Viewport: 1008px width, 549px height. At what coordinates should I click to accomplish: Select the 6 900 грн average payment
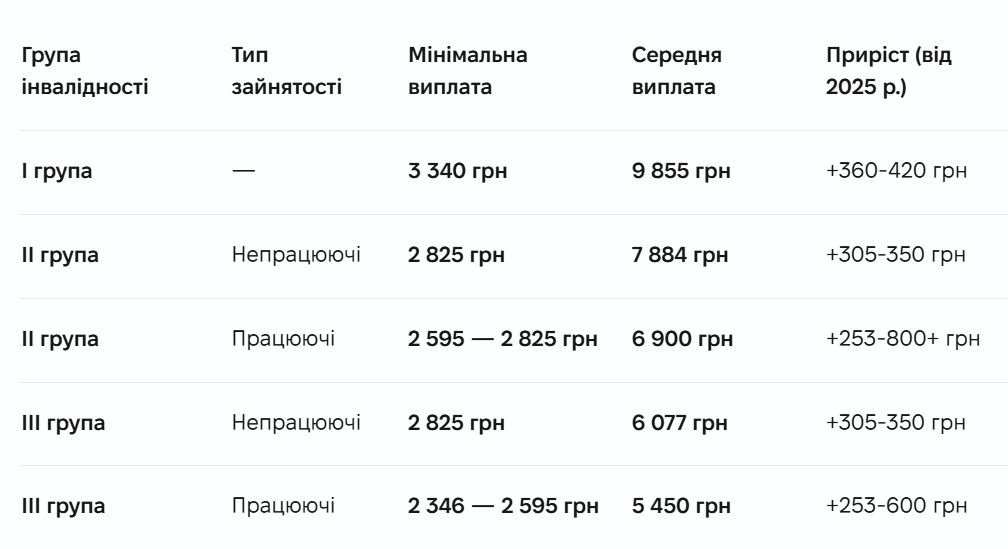click(x=682, y=339)
